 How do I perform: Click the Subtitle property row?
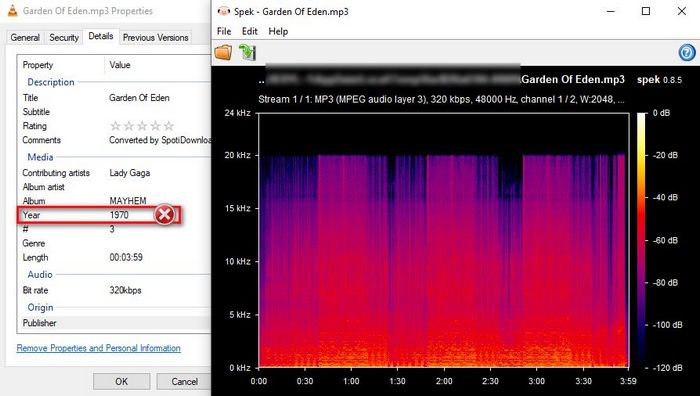pyautogui.click(x=114, y=112)
